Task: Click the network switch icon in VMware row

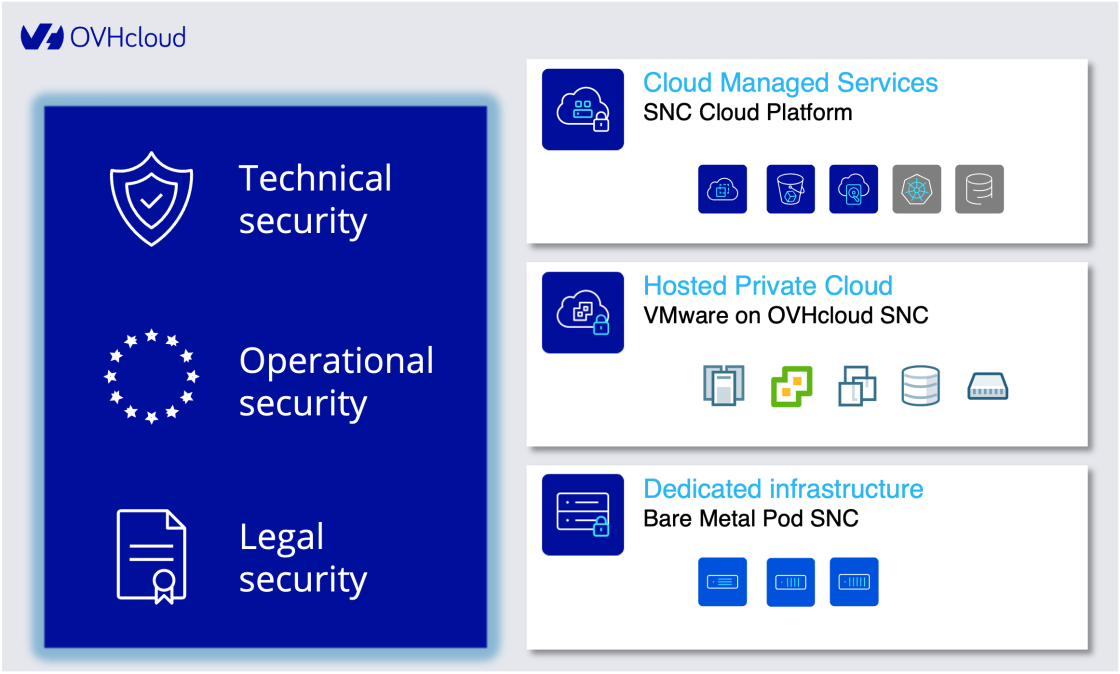Action: pyautogui.click(x=990, y=387)
